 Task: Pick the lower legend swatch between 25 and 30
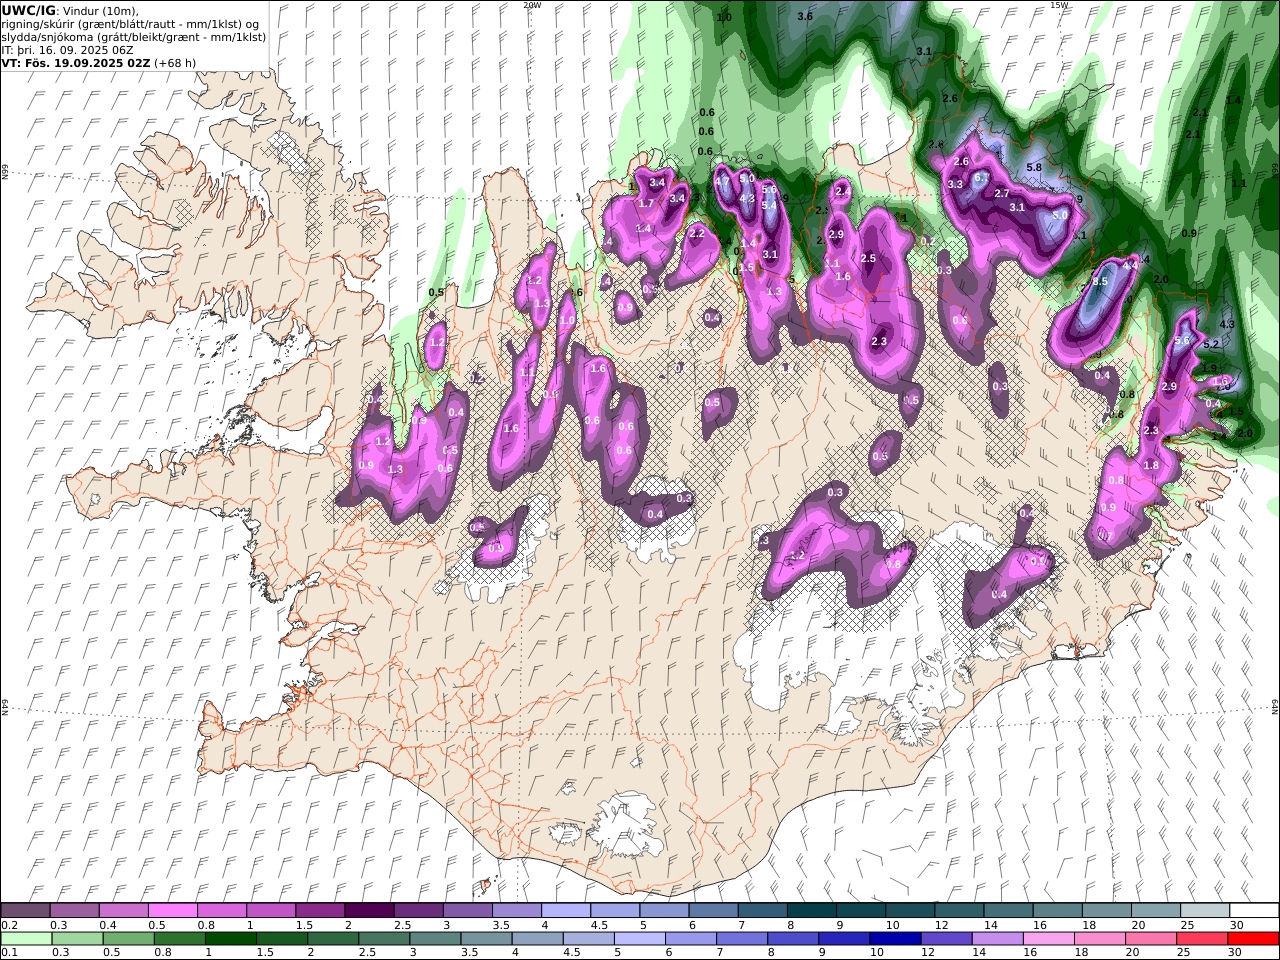tap(1202, 939)
